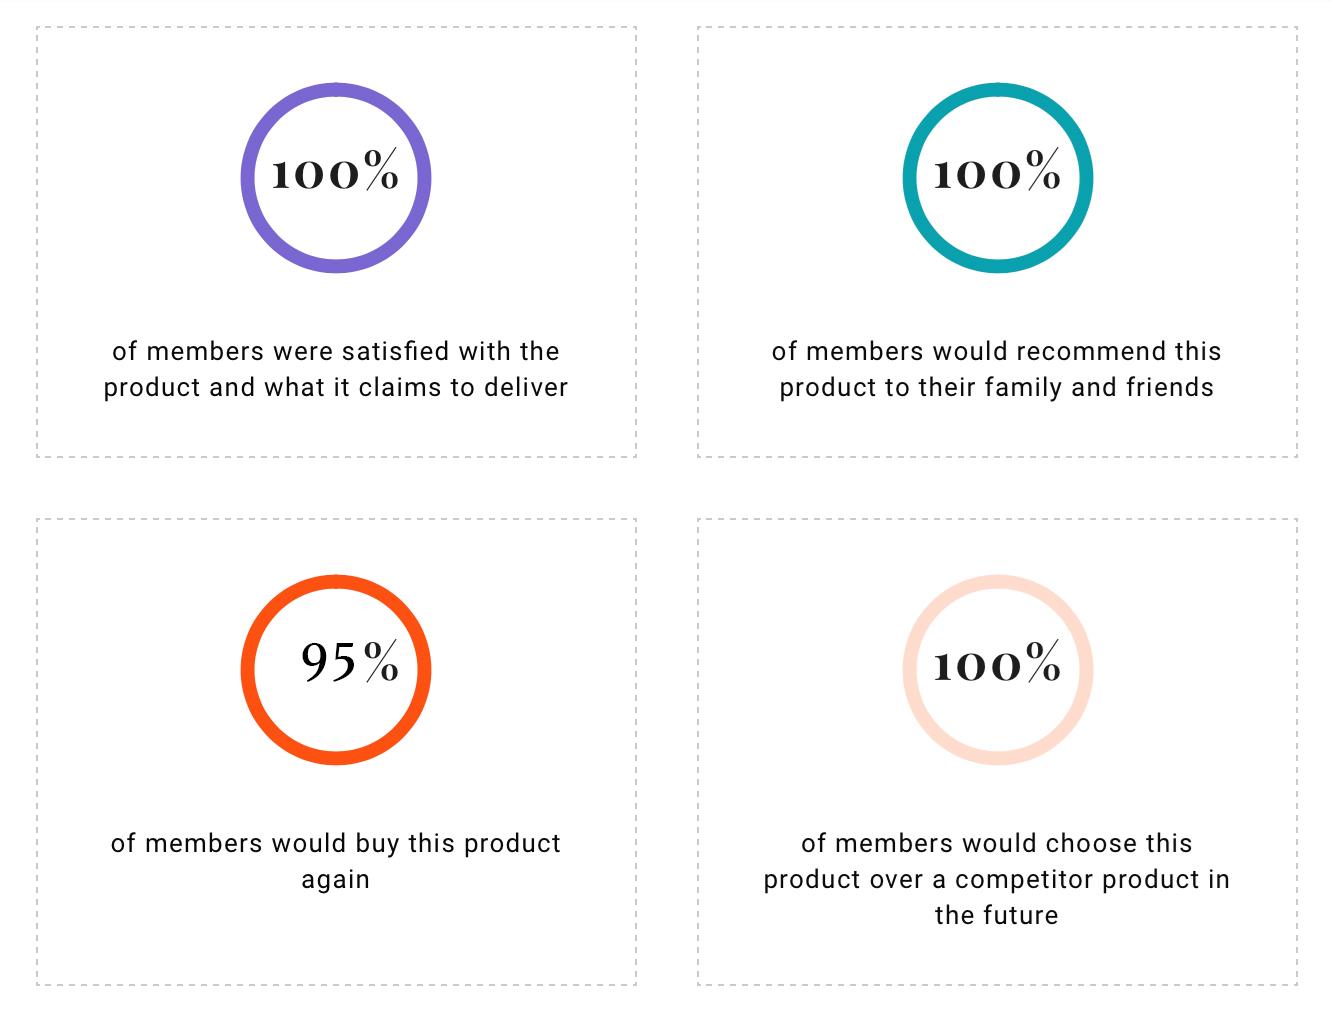The height and width of the screenshot is (1012, 1332).
Task: Click "the future" text in the last card
Action: tap(997, 915)
